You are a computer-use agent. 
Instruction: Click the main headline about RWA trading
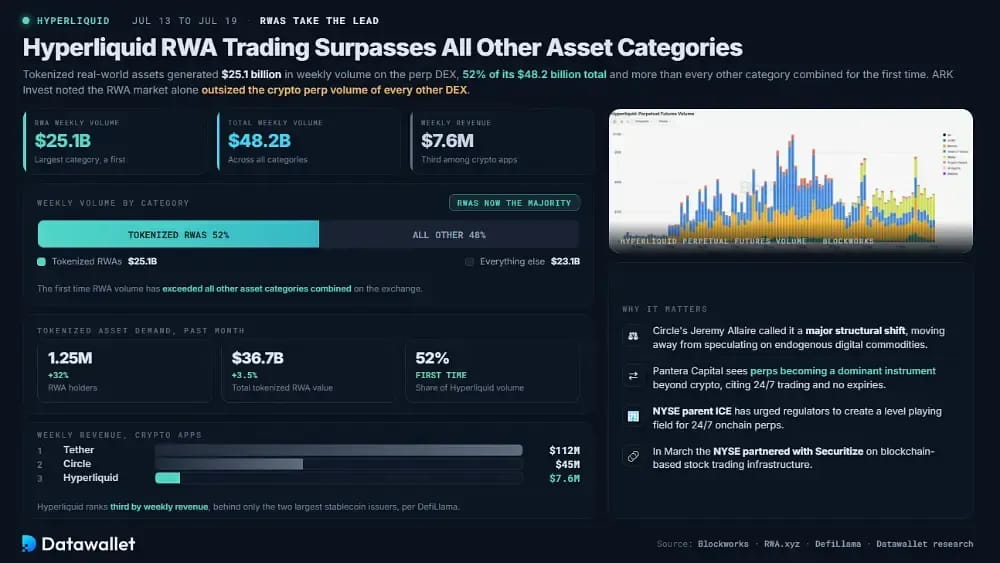click(383, 48)
